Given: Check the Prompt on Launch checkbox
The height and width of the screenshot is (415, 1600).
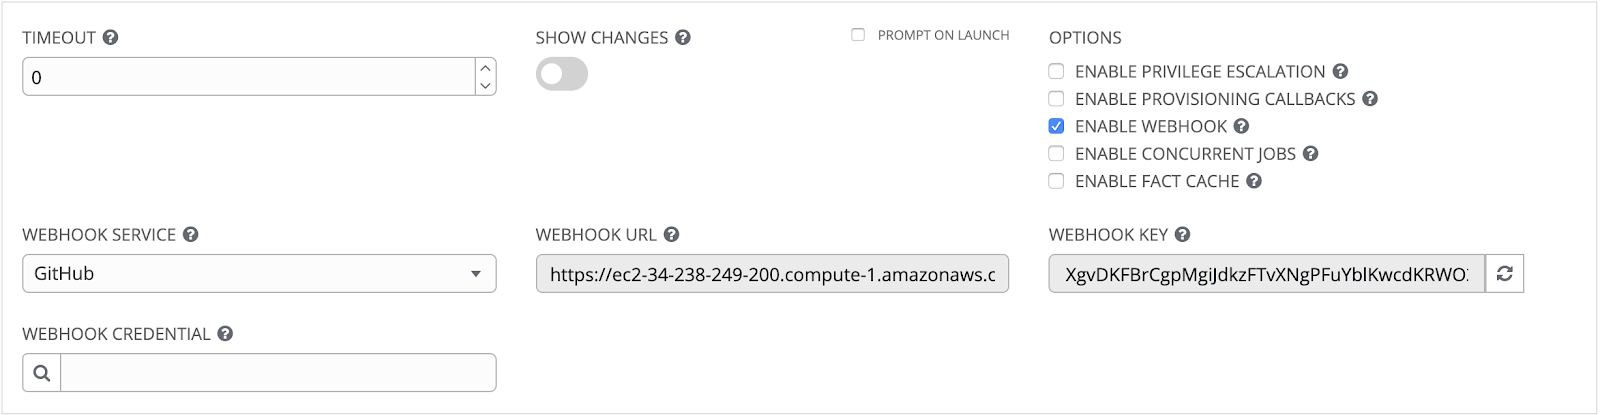Looking at the screenshot, I should [858, 35].
